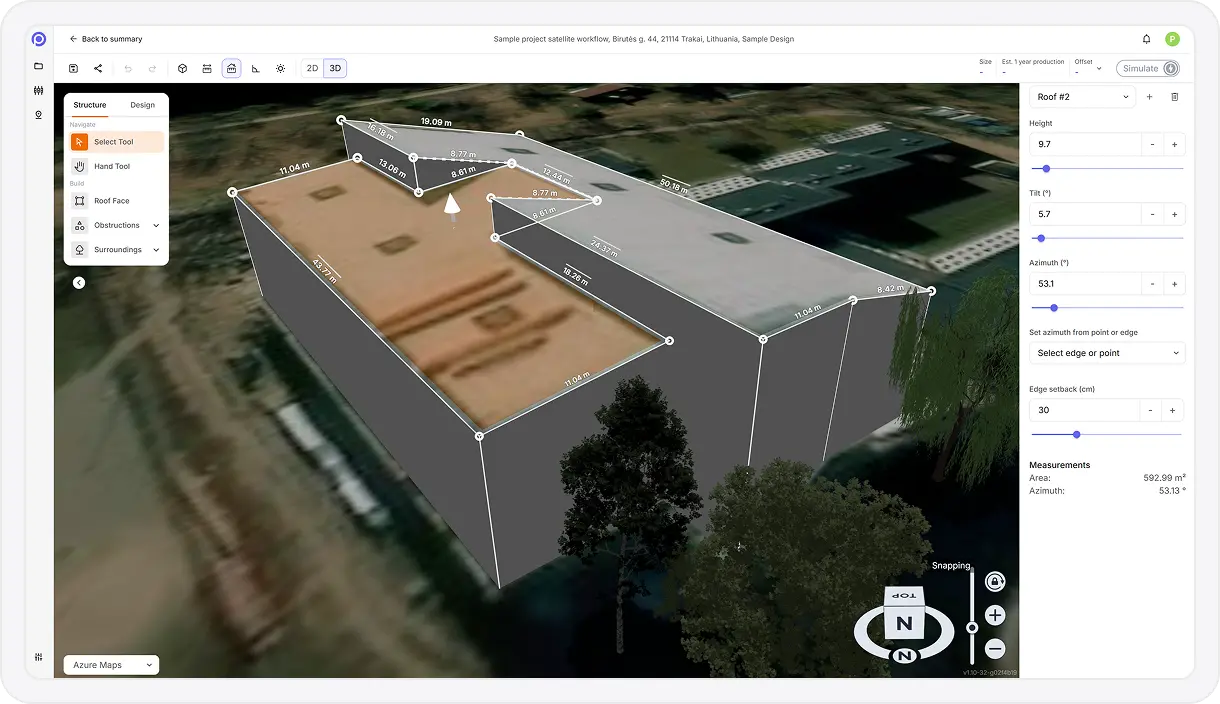Choose the Roof Face tool
Screen dimensions: 1220x704
tap(116, 201)
